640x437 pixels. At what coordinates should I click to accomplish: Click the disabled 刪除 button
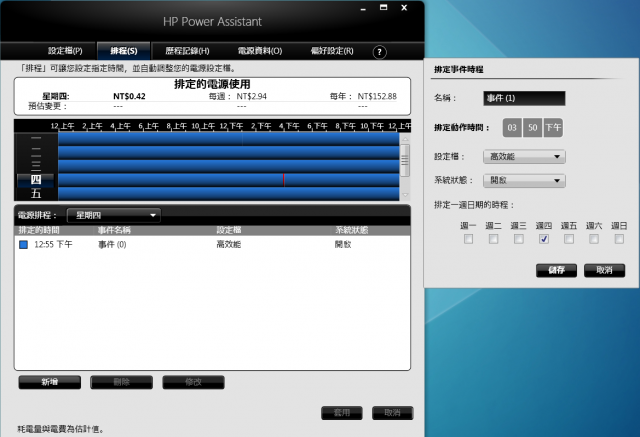[122, 382]
